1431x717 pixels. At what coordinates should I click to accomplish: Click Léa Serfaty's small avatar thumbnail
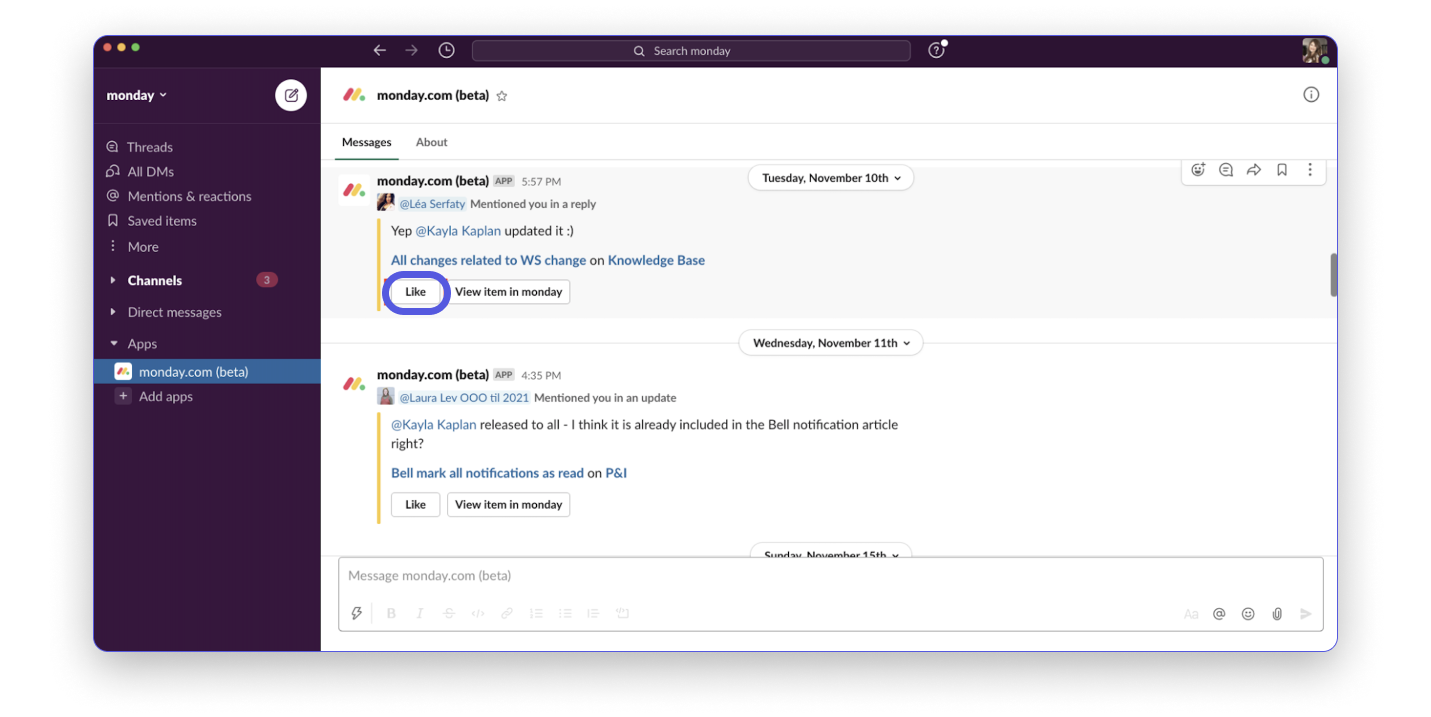point(385,203)
